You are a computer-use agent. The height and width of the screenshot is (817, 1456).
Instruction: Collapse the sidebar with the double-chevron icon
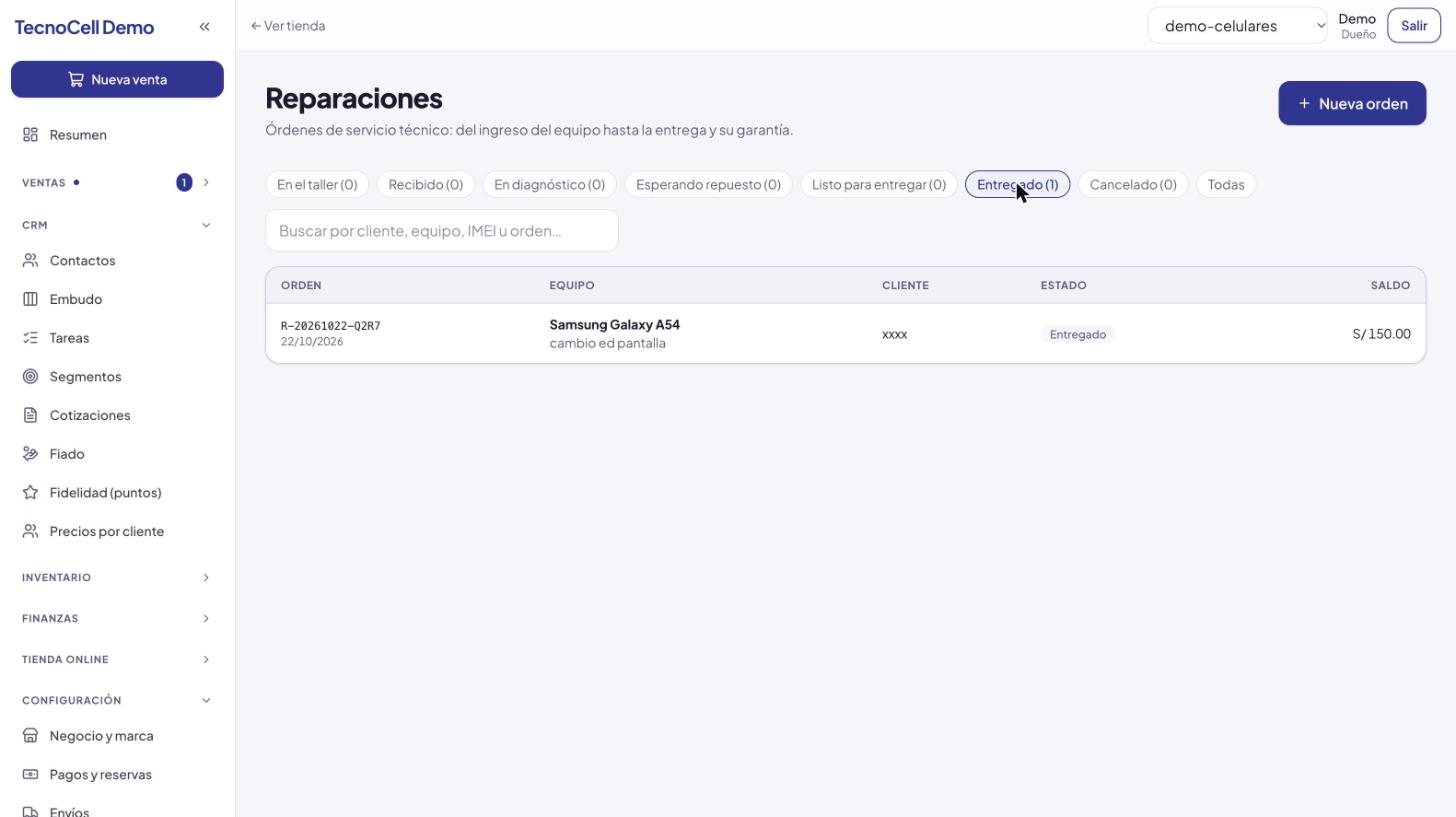(204, 27)
